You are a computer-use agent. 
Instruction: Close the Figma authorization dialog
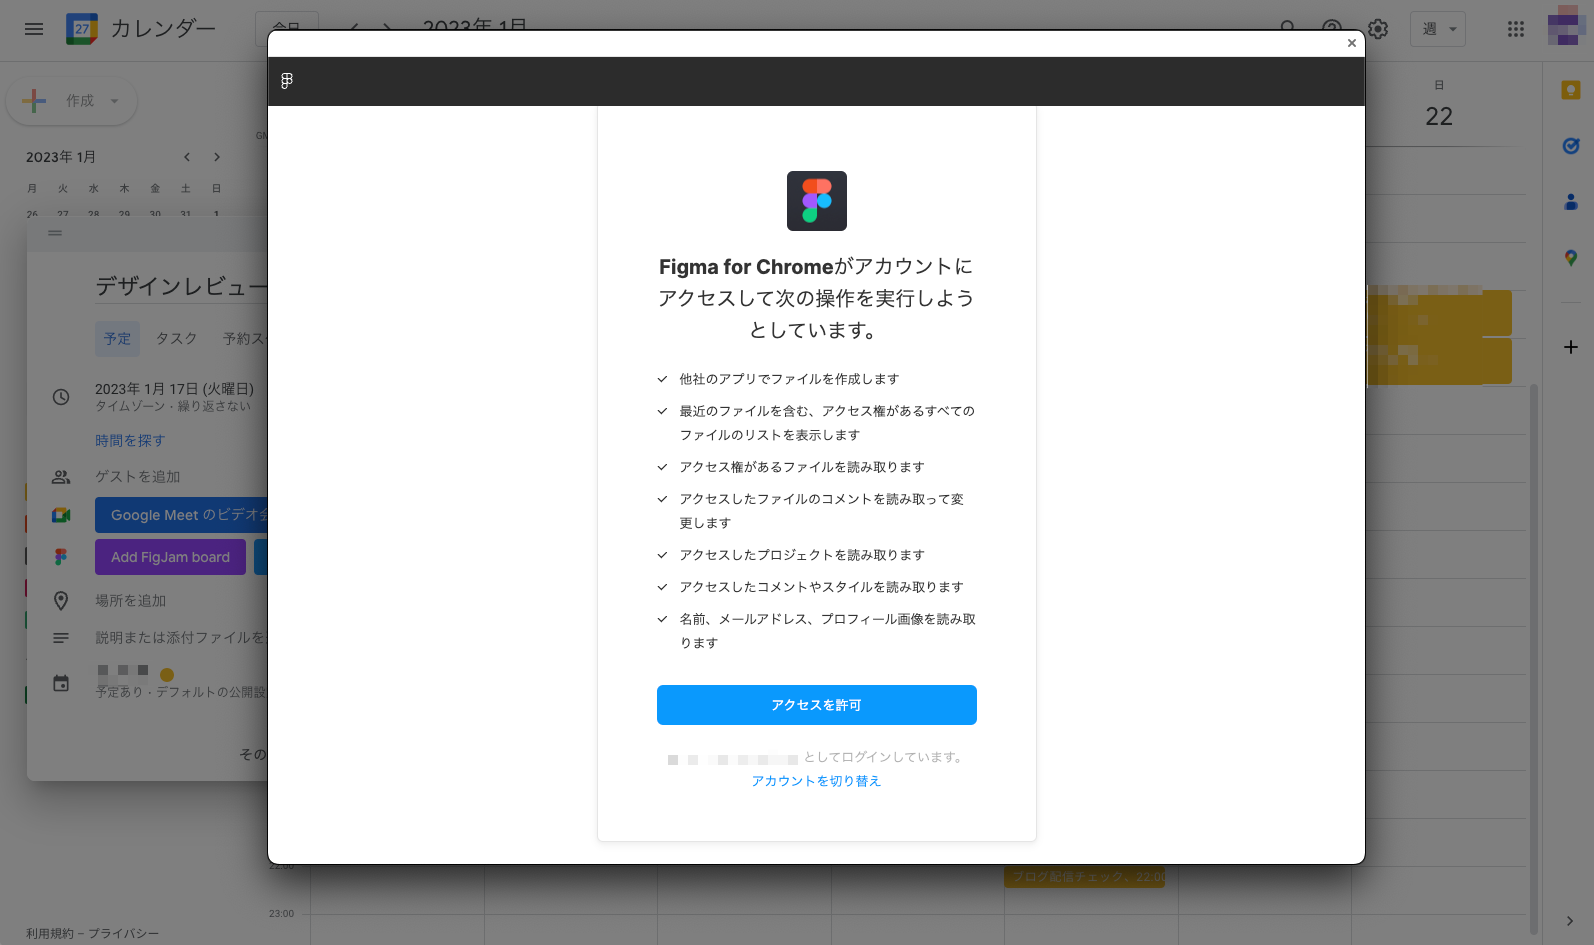point(1352,43)
